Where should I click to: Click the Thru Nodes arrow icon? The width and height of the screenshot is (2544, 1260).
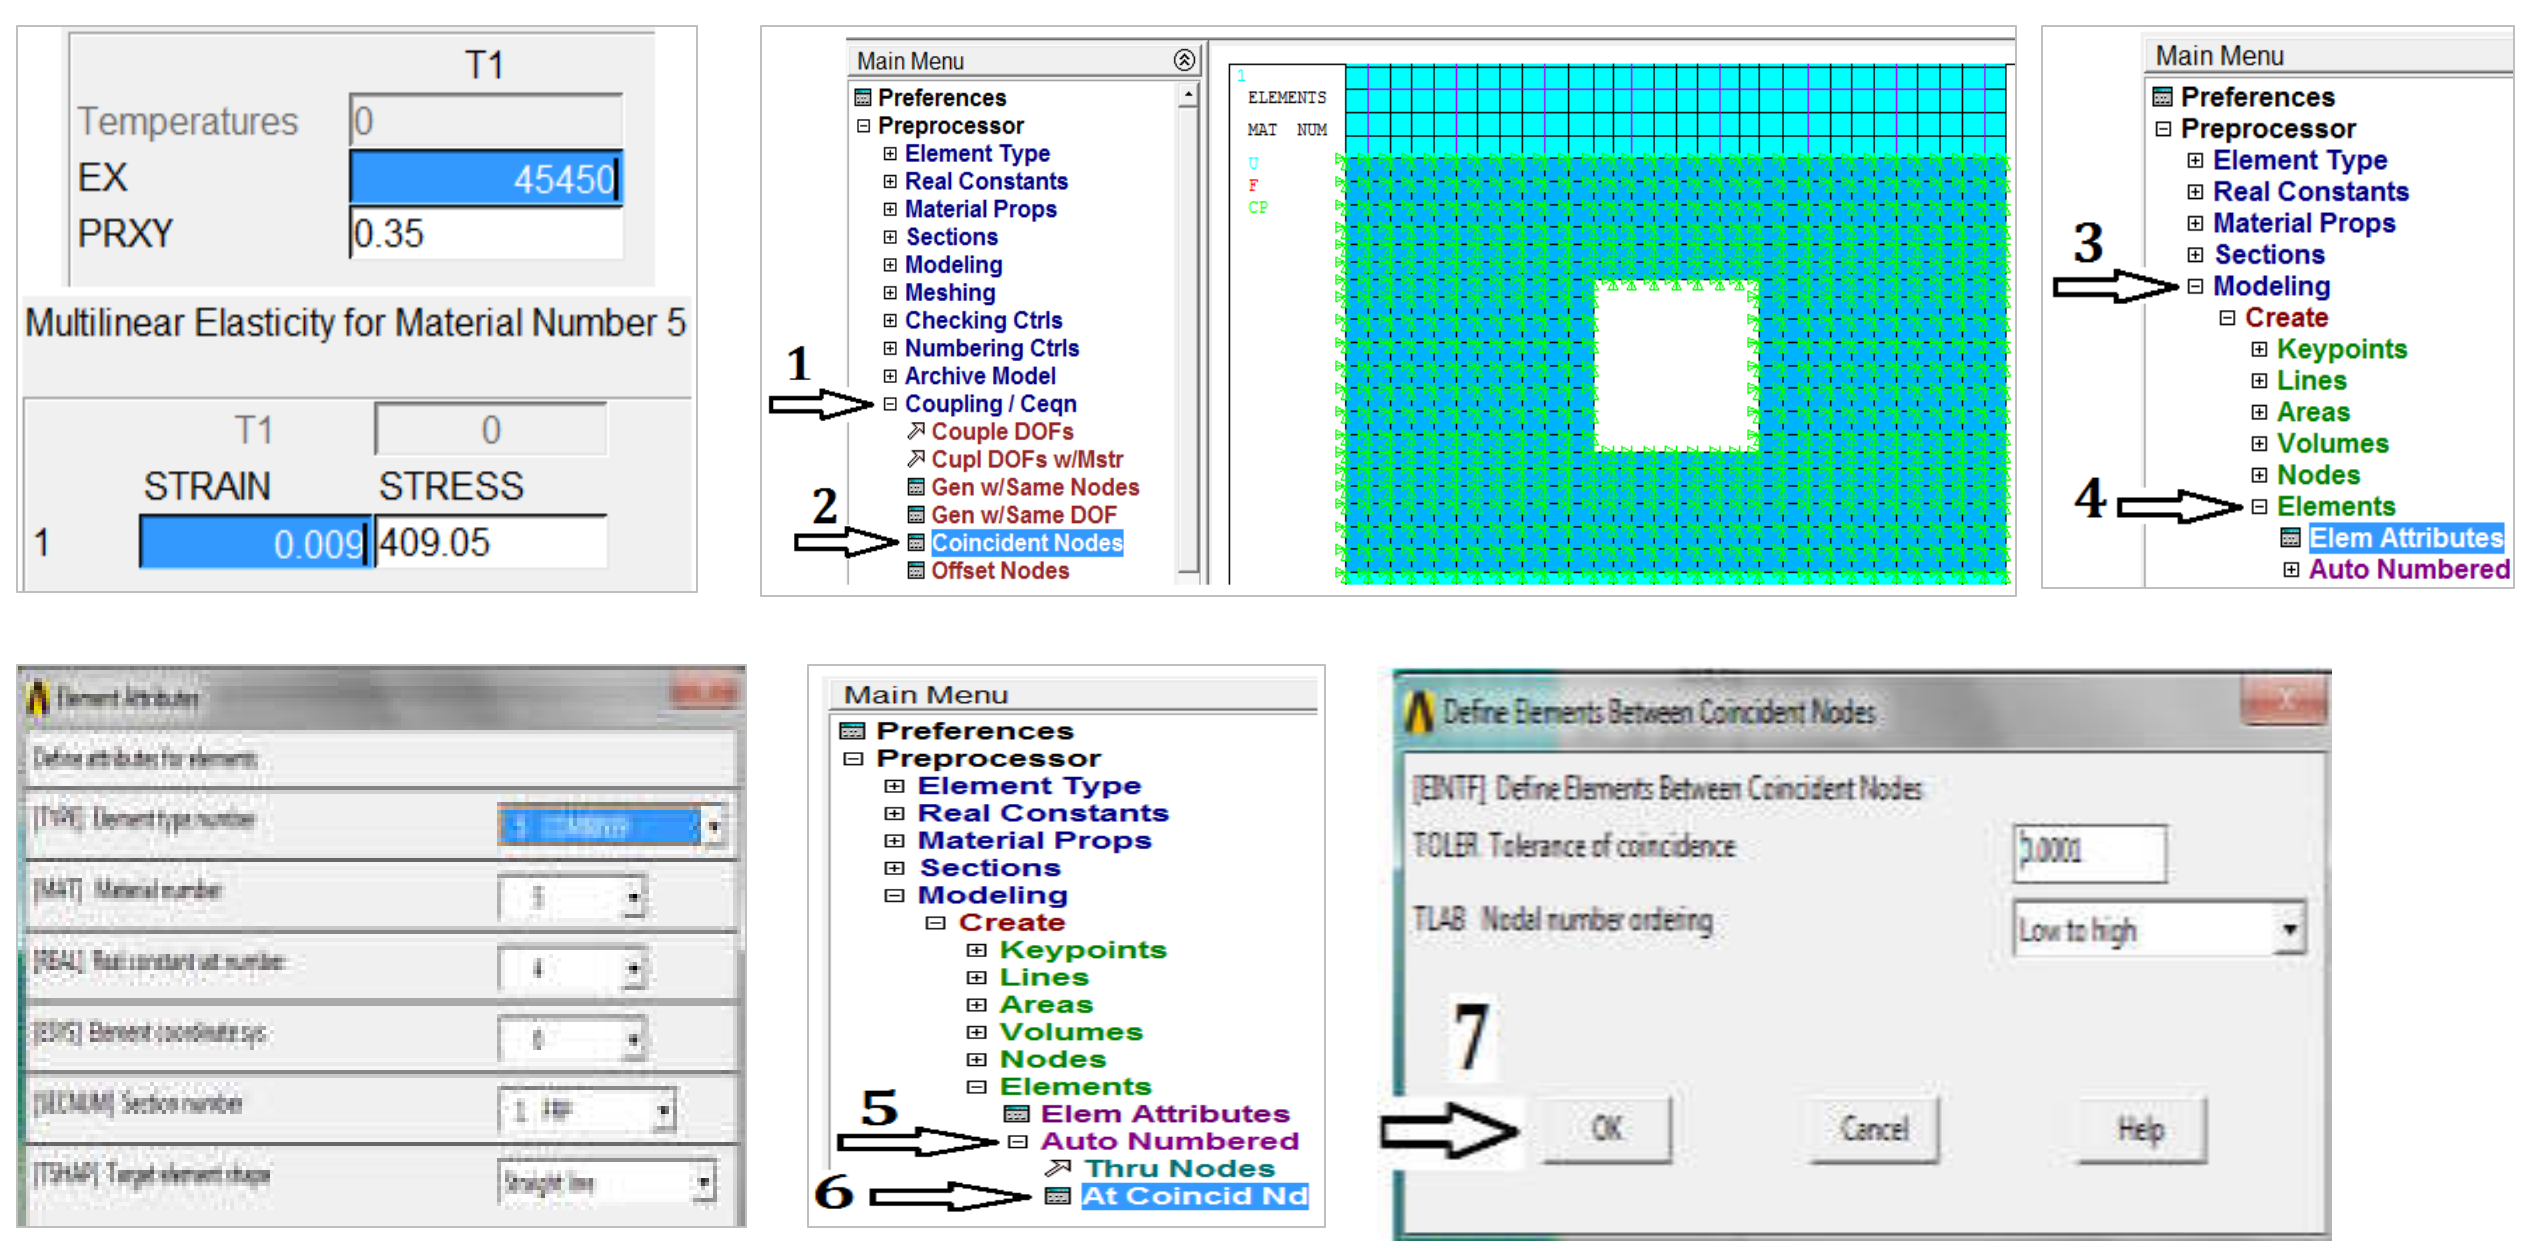pos(1057,1168)
